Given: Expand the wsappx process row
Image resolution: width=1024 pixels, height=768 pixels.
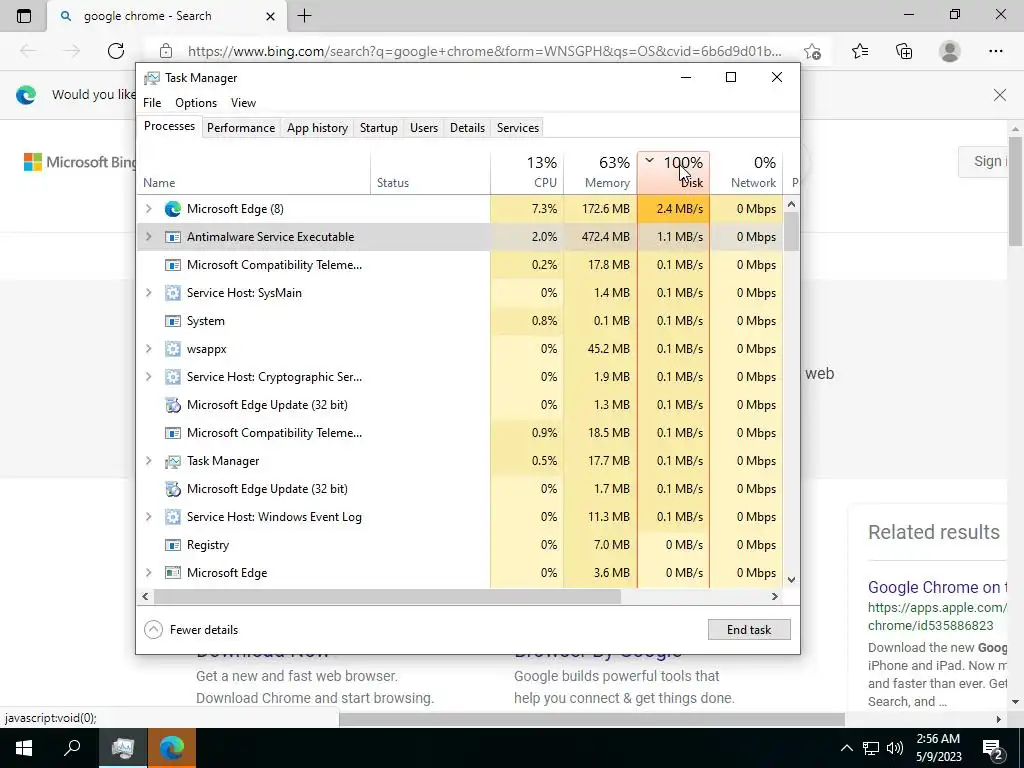Looking at the screenshot, I should pos(148,349).
